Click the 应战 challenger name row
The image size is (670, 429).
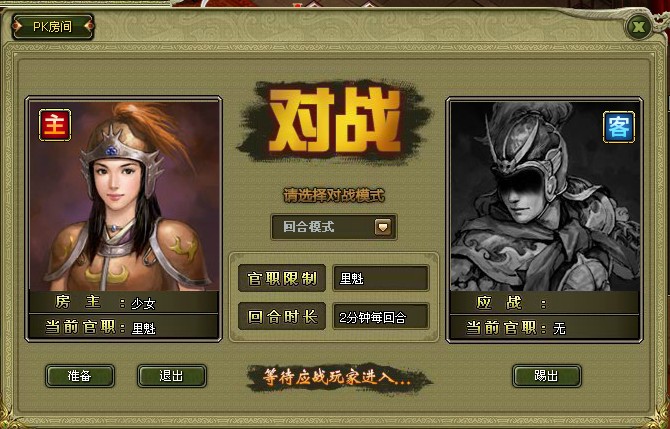pos(545,303)
